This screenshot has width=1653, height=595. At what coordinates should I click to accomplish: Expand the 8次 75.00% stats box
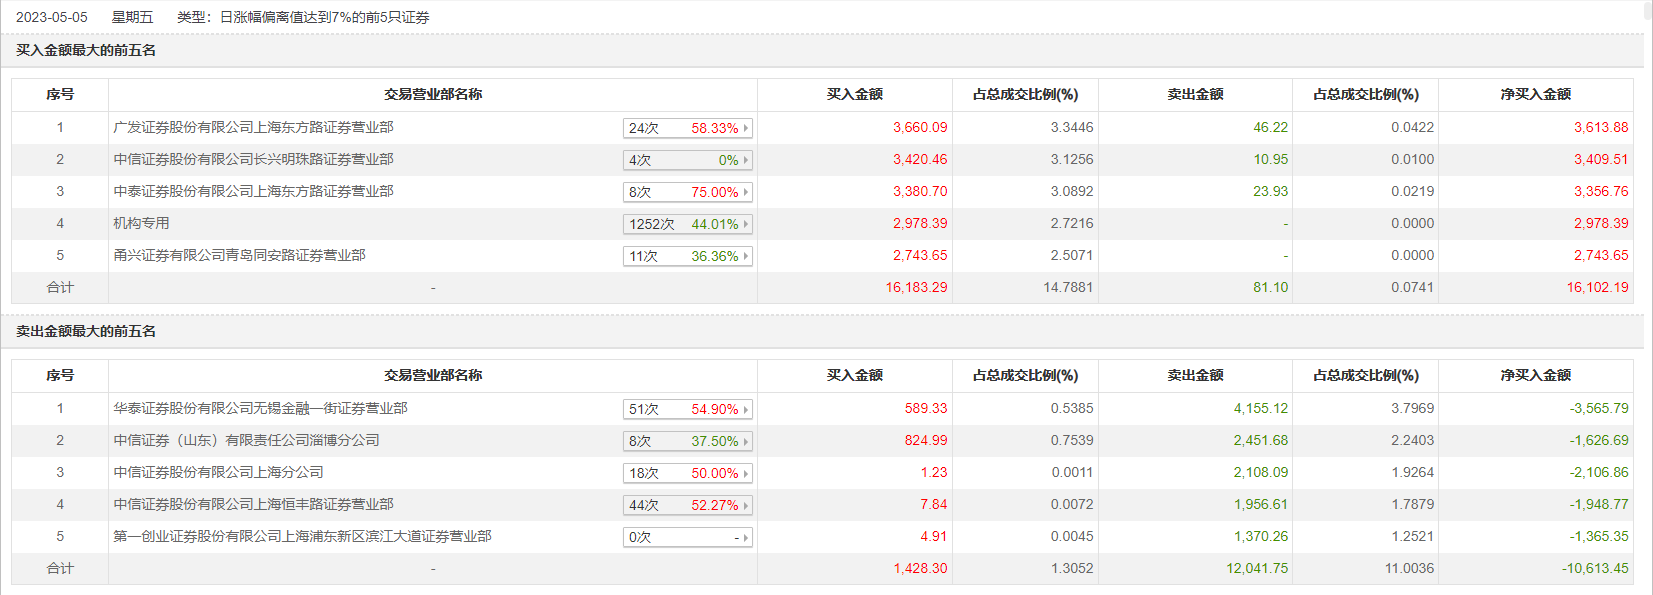pos(687,192)
